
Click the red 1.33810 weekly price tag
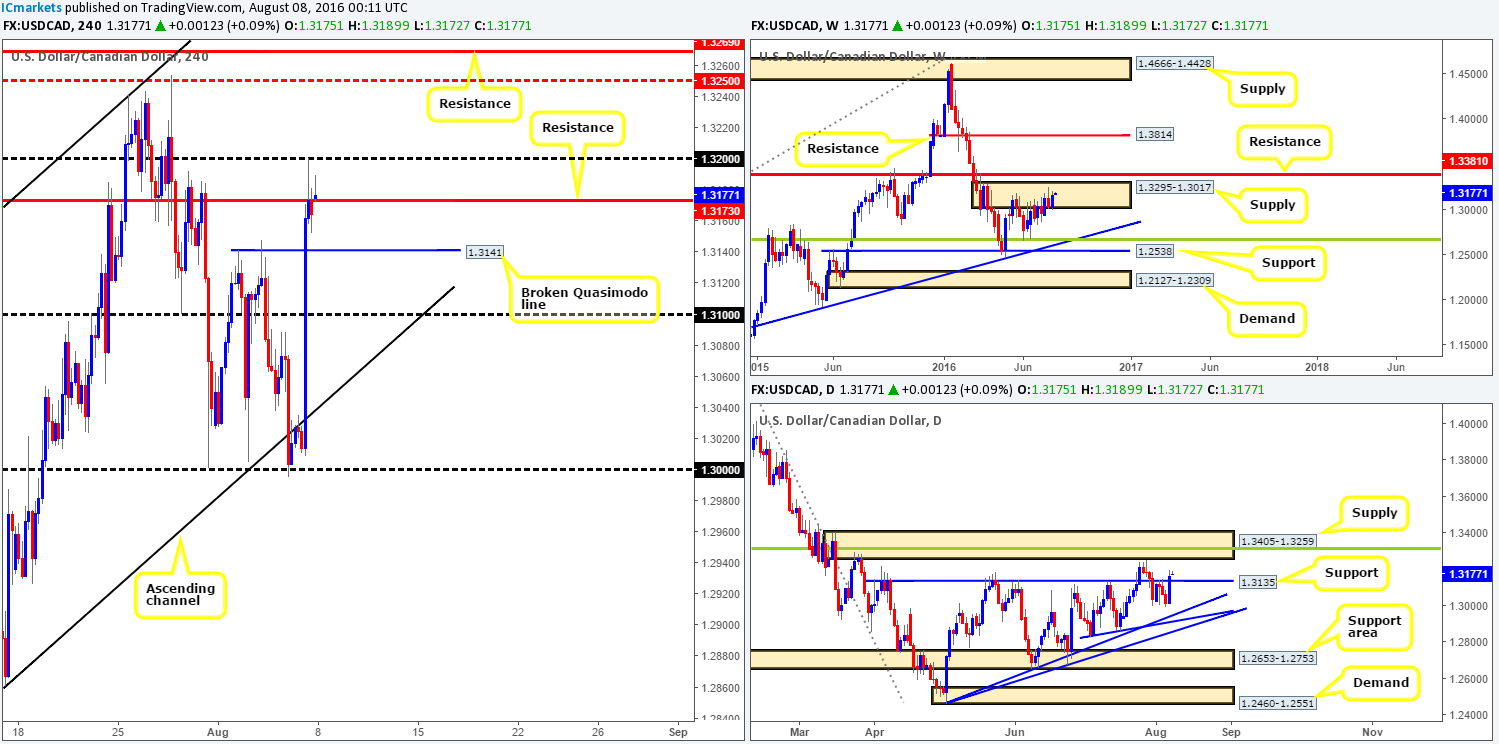(1465, 159)
